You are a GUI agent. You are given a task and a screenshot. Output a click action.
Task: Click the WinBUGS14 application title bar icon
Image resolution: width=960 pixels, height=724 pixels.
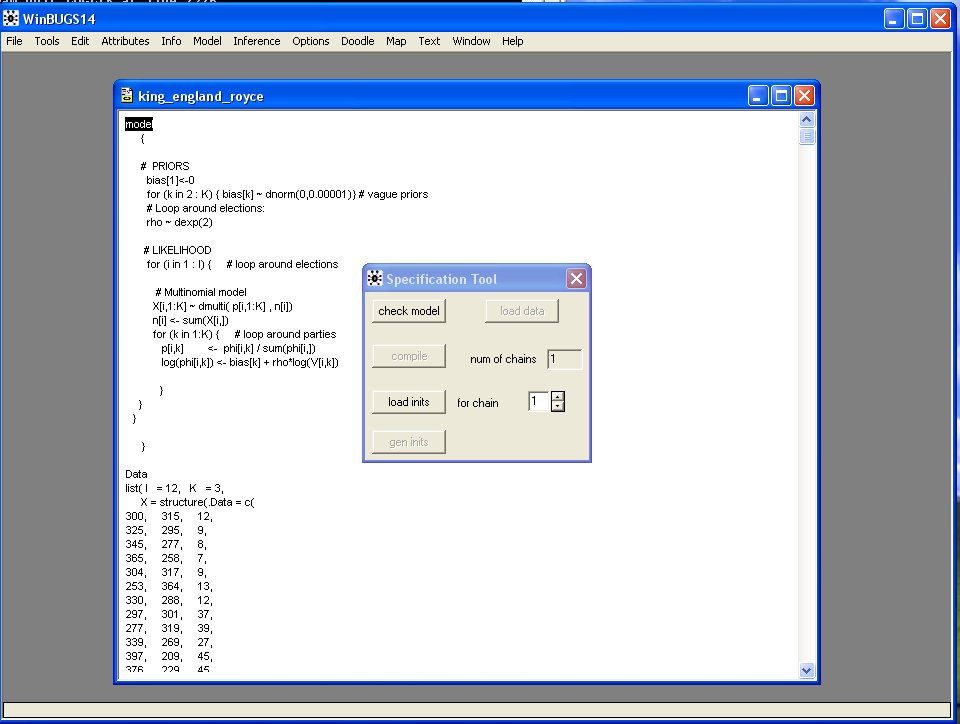click(x=11, y=19)
